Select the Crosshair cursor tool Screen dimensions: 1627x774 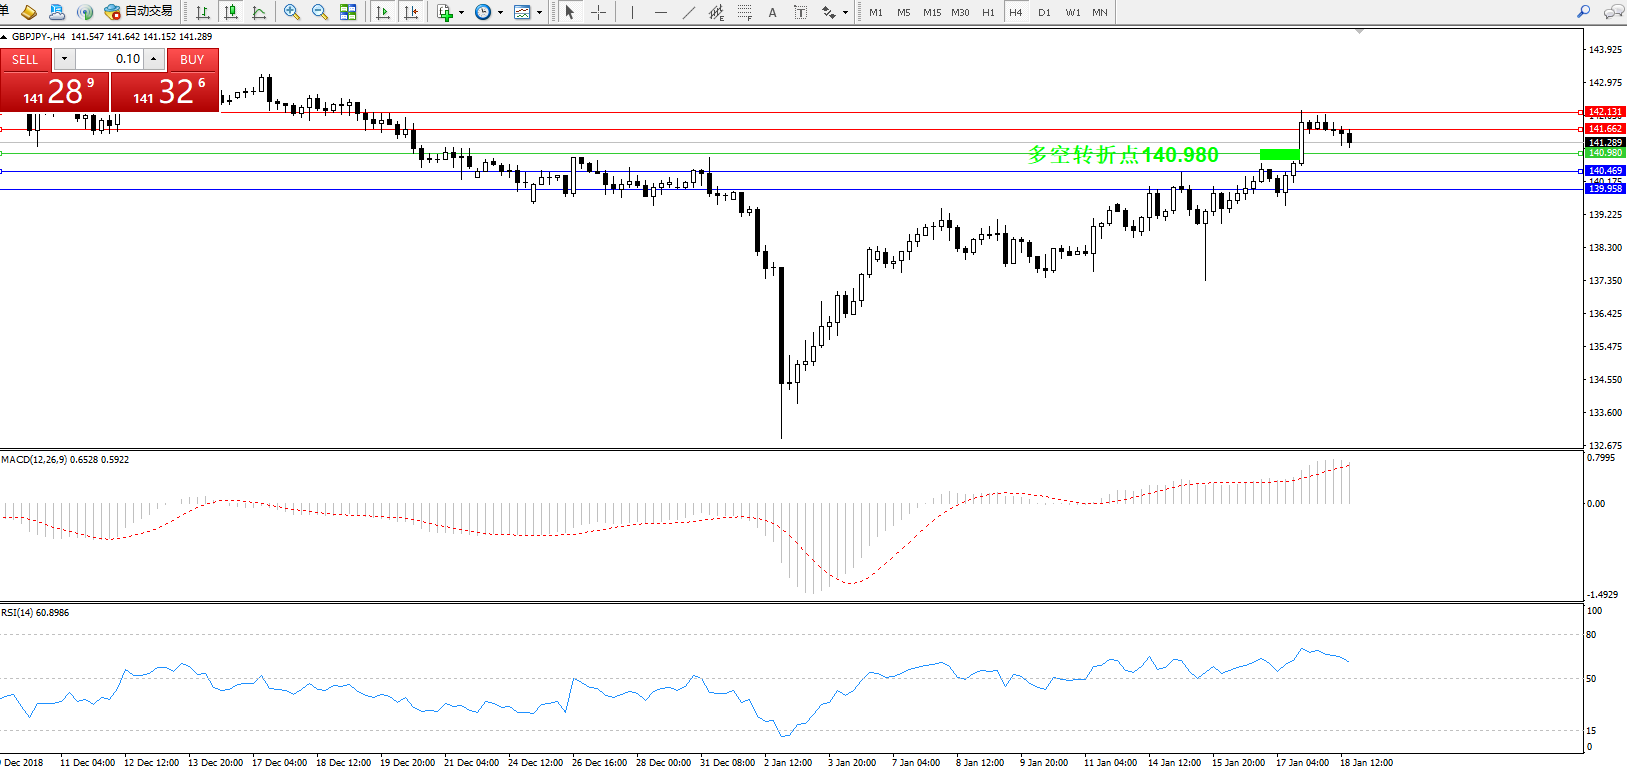pyautogui.click(x=598, y=12)
